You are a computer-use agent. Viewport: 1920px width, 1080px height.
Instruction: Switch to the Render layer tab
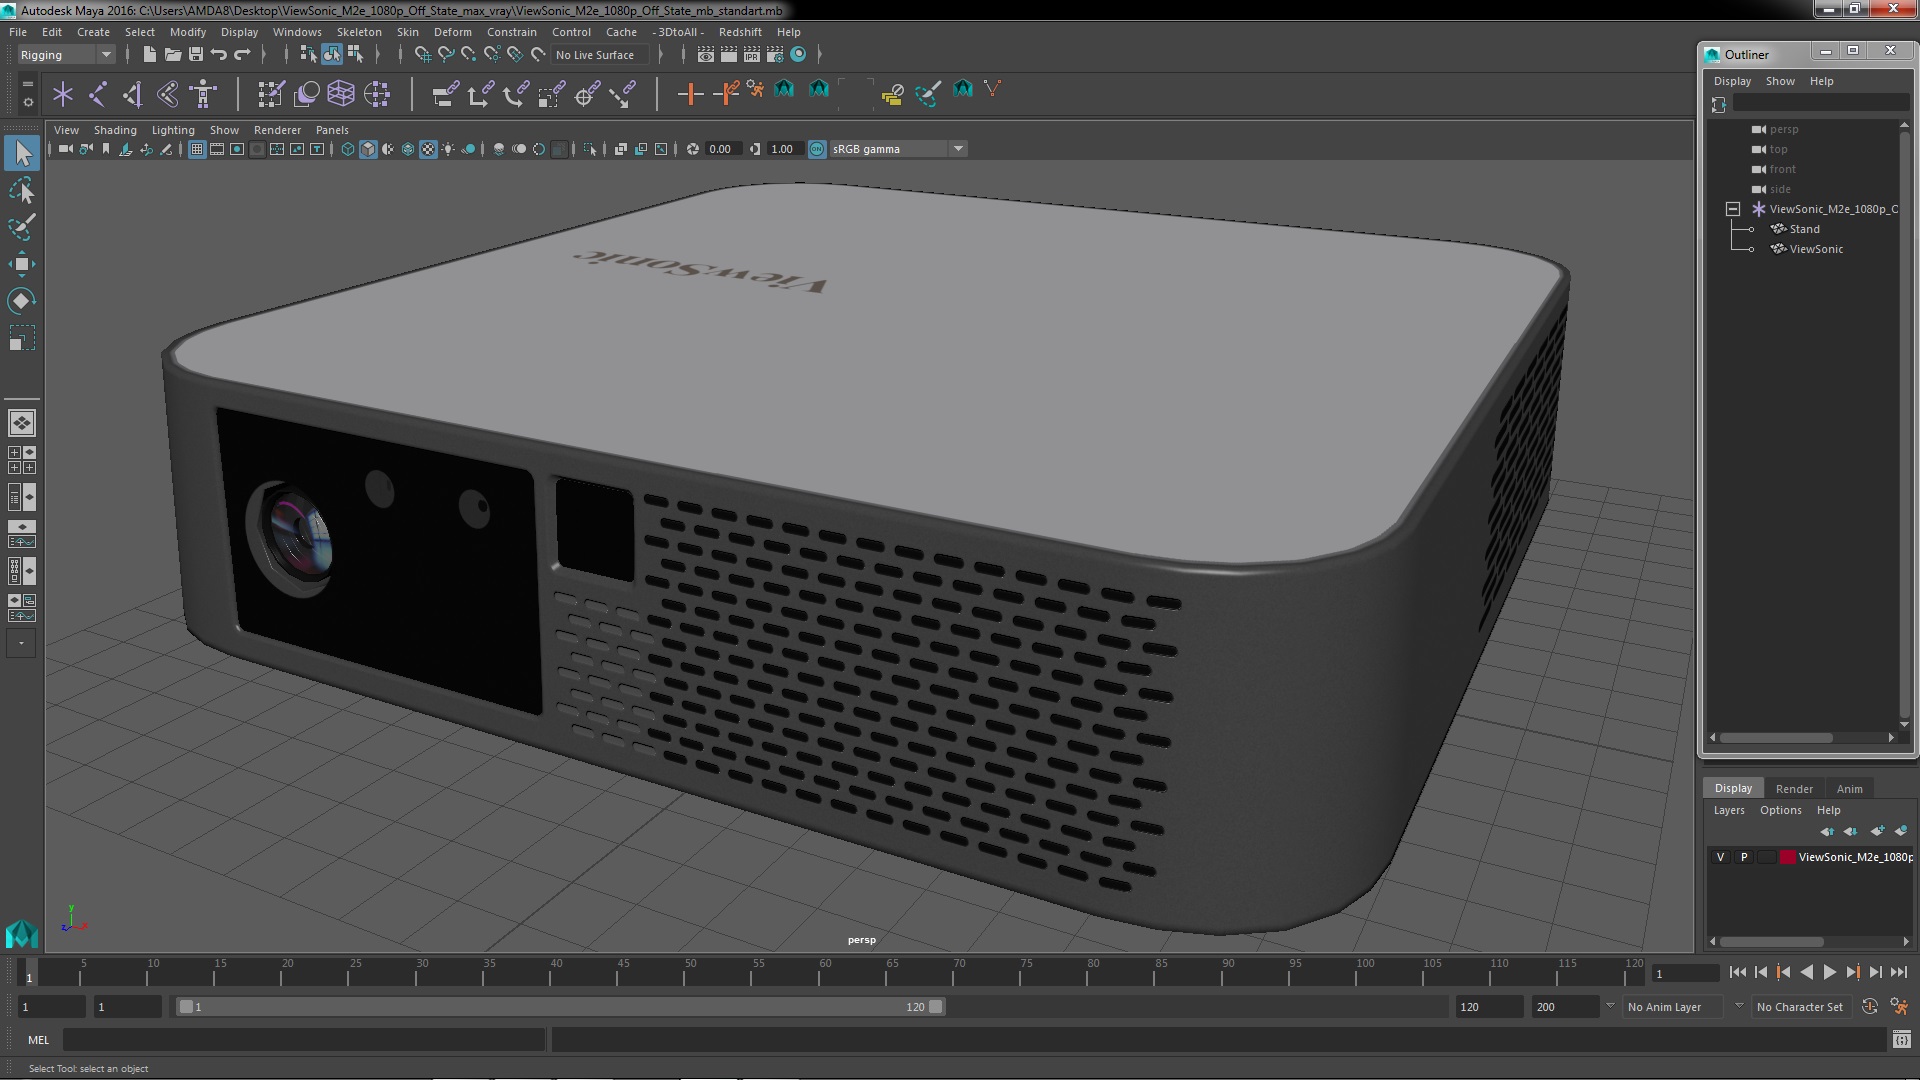[x=1794, y=789]
